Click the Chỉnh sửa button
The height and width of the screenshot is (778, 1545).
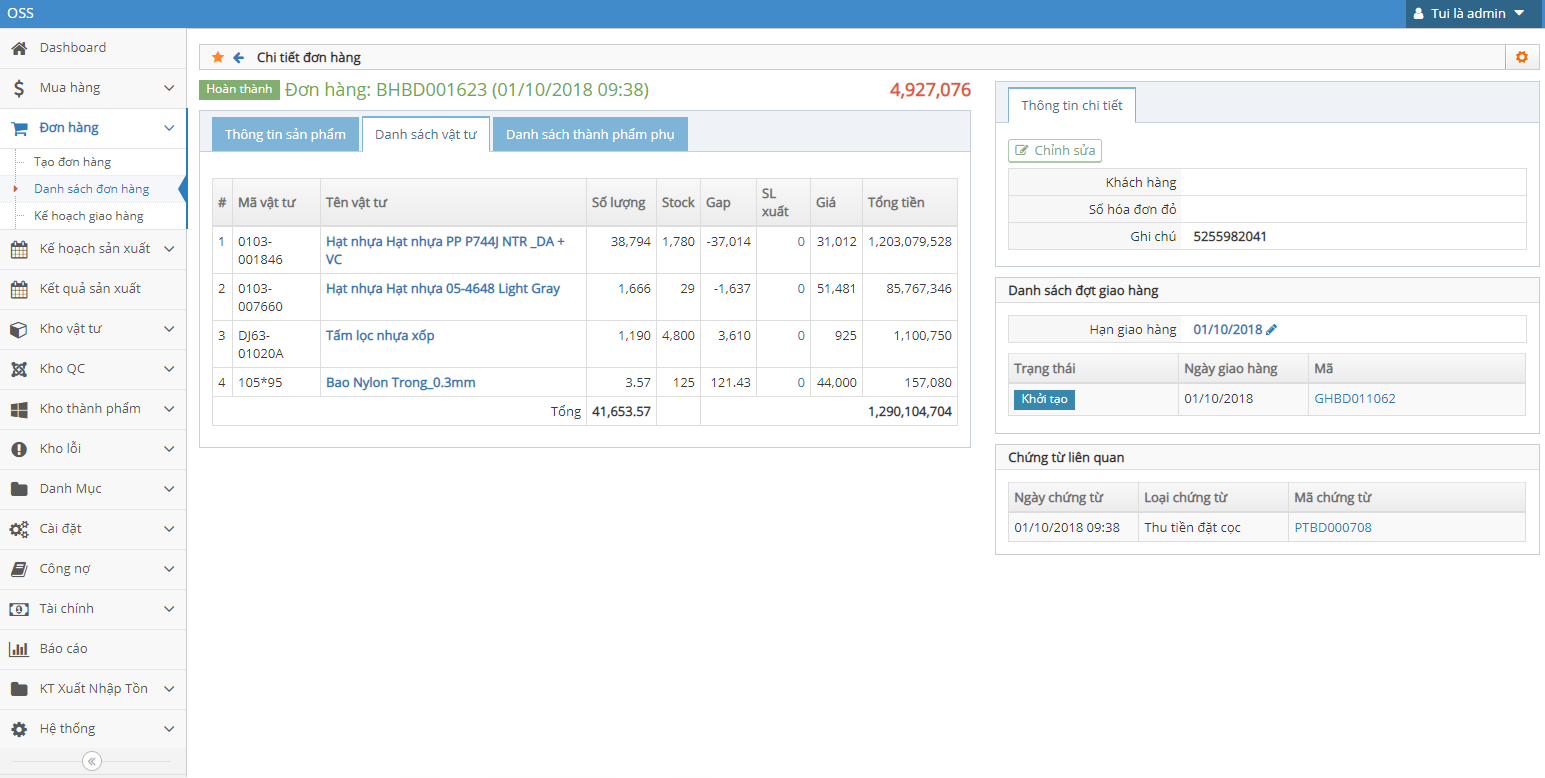click(x=1055, y=151)
